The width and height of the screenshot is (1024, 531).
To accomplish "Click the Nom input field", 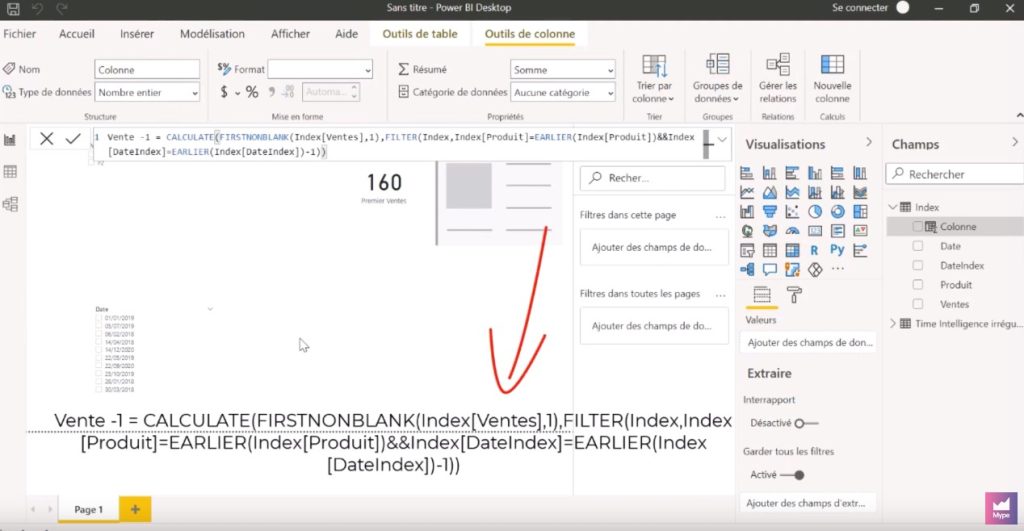I will click(x=148, y=69).
